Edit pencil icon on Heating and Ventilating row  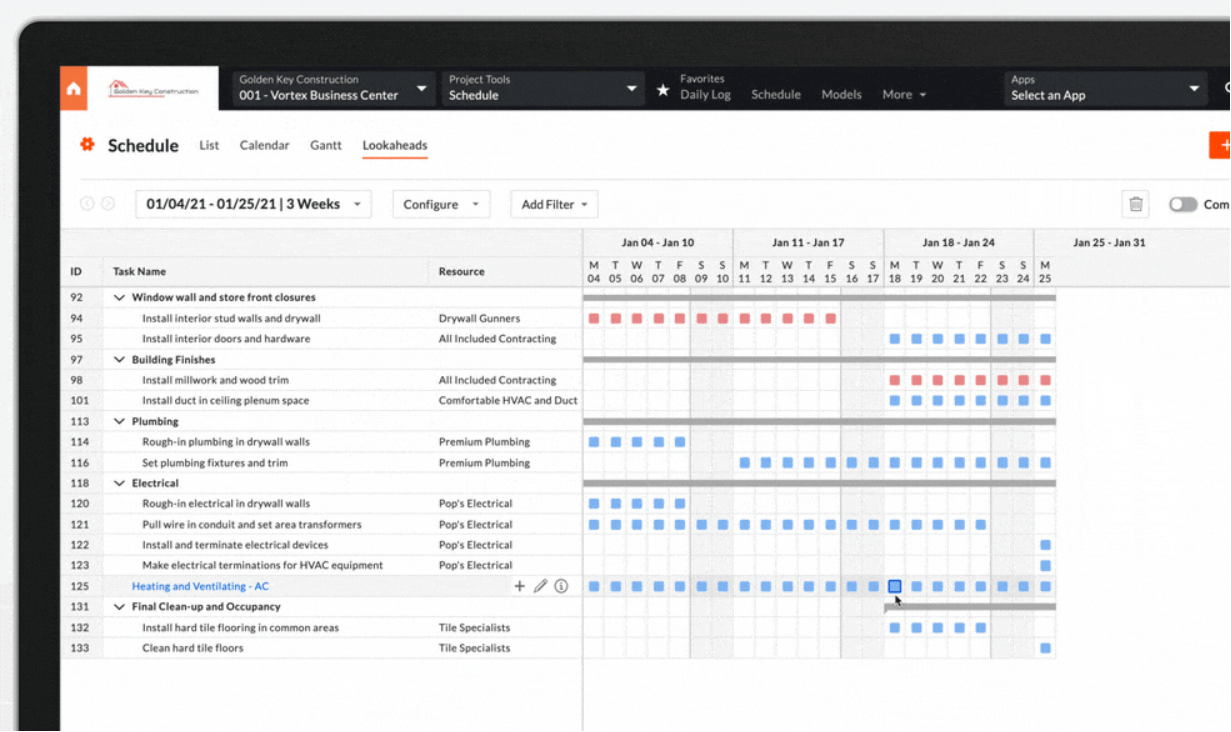point(540,586)
